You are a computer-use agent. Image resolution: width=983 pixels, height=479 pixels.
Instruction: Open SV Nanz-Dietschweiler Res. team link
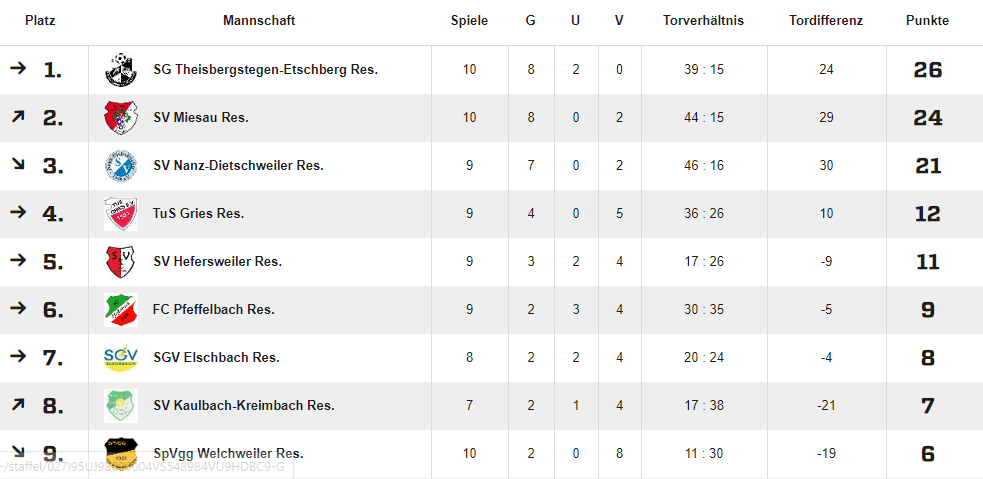(238, 166)
